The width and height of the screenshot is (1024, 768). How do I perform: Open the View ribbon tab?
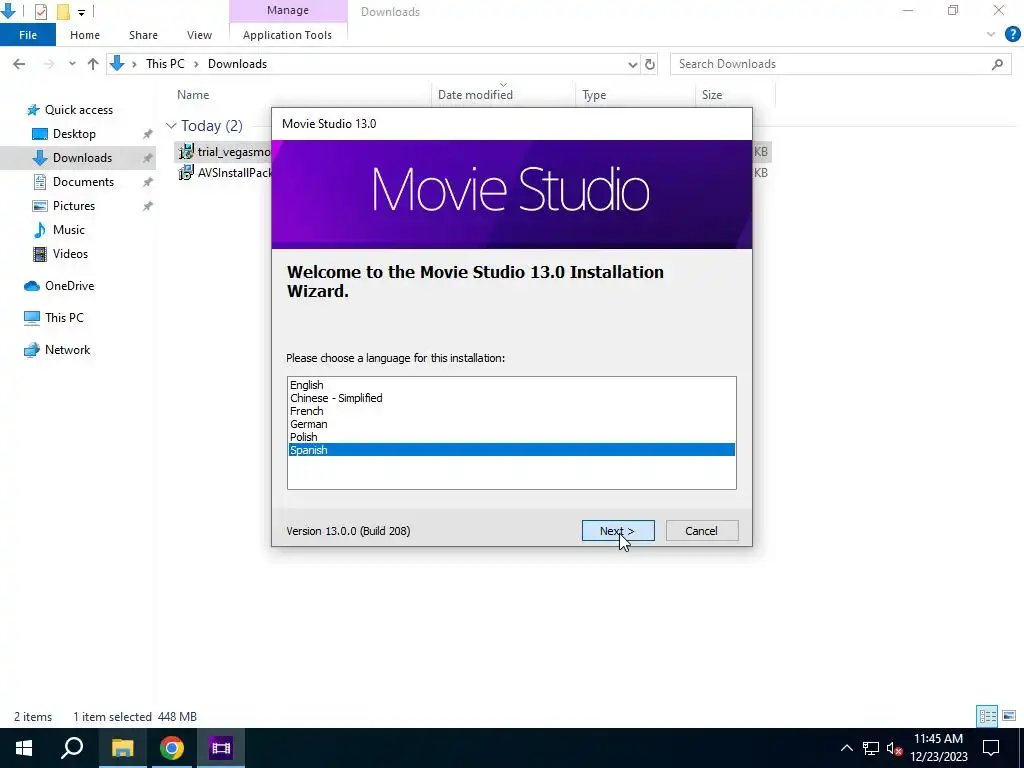pyautogui.click(x=199, y=35)
